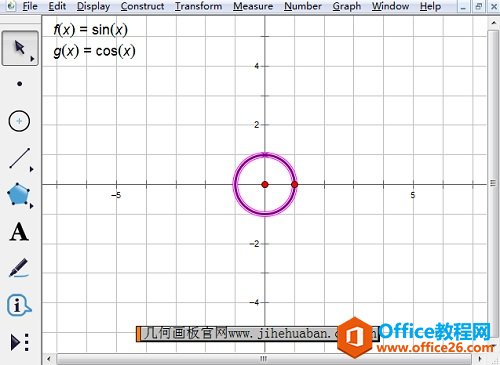The height and width of the screenshot is (365, 500).
Task: Click the y-axis tick label 4
Action: (256, 66)
